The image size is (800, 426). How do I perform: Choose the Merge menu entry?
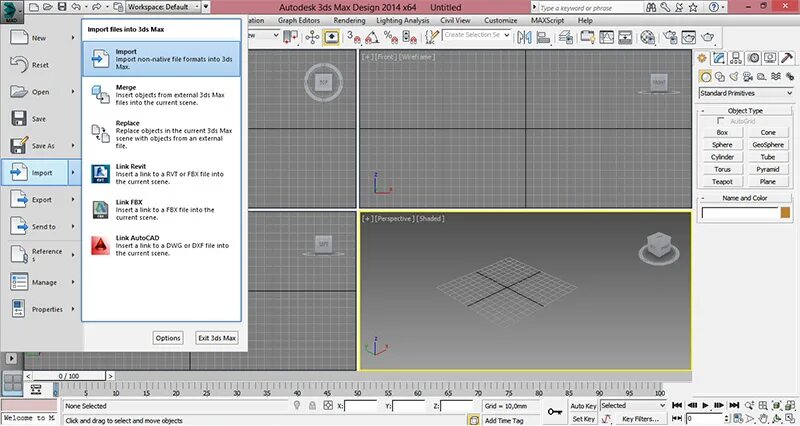click(161, 95)
